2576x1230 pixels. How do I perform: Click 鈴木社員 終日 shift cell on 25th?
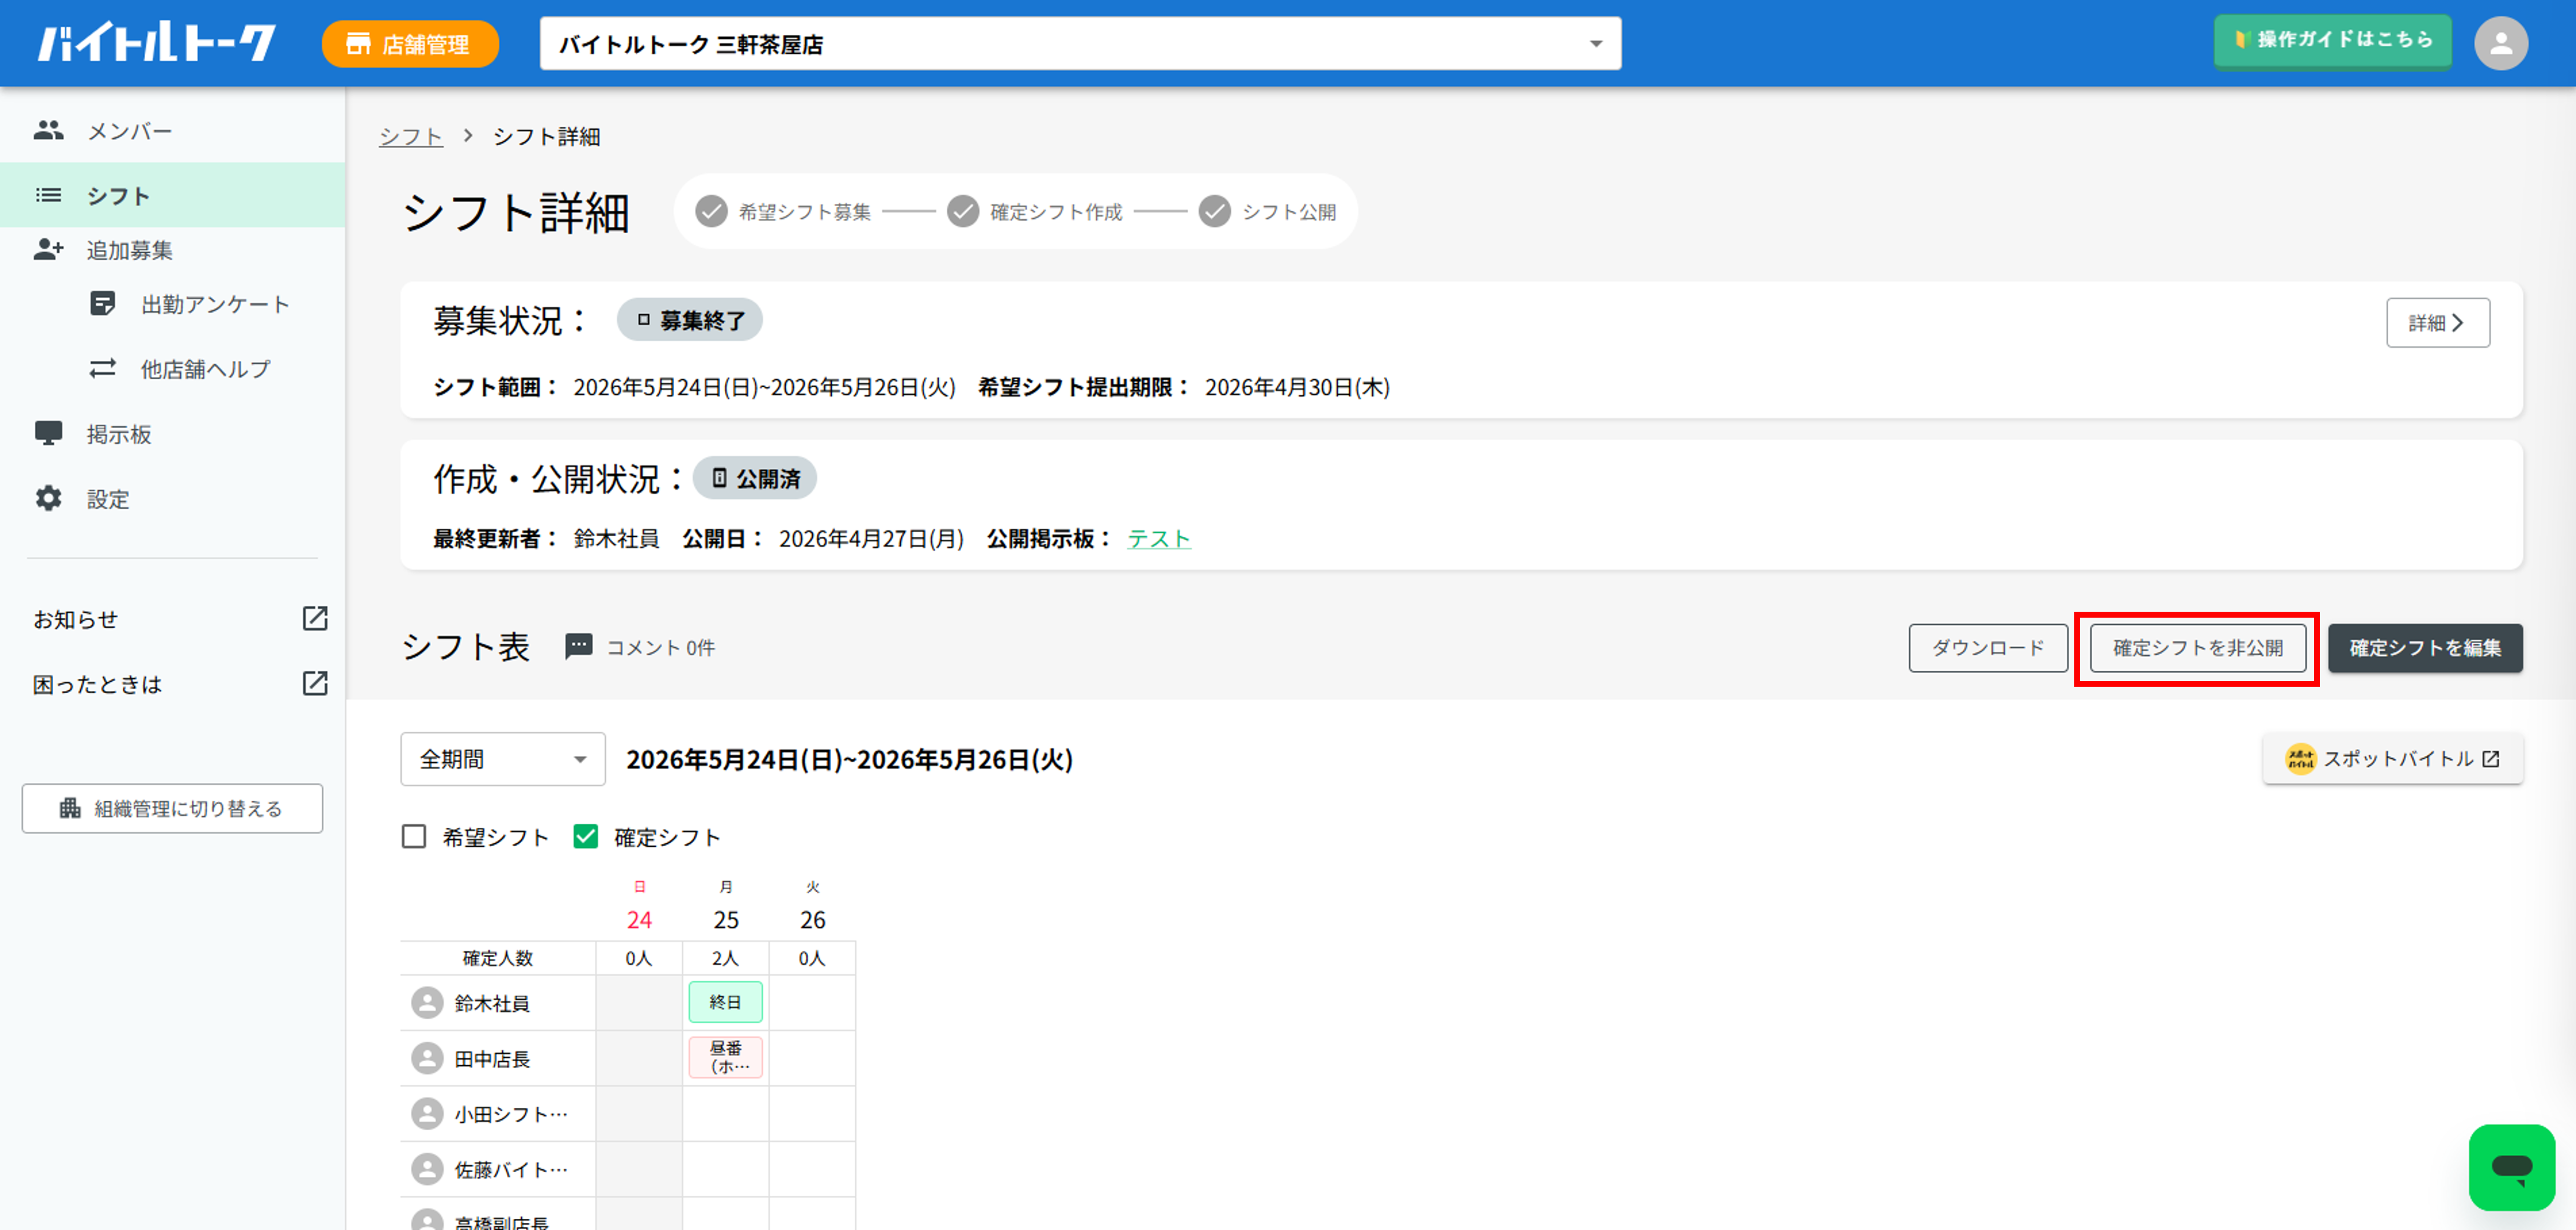pyautogui.click(x=725, y=1002)
